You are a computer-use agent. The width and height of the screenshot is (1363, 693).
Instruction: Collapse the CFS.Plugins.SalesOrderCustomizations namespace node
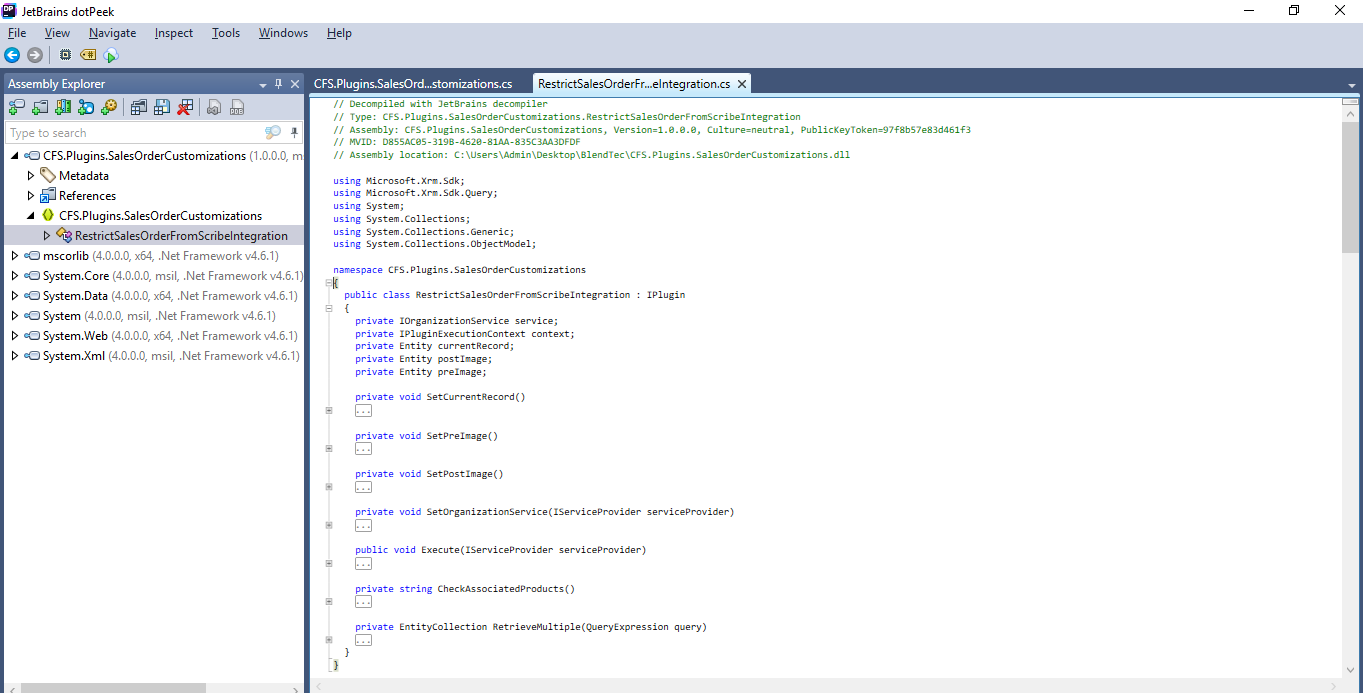click(31, 216)
